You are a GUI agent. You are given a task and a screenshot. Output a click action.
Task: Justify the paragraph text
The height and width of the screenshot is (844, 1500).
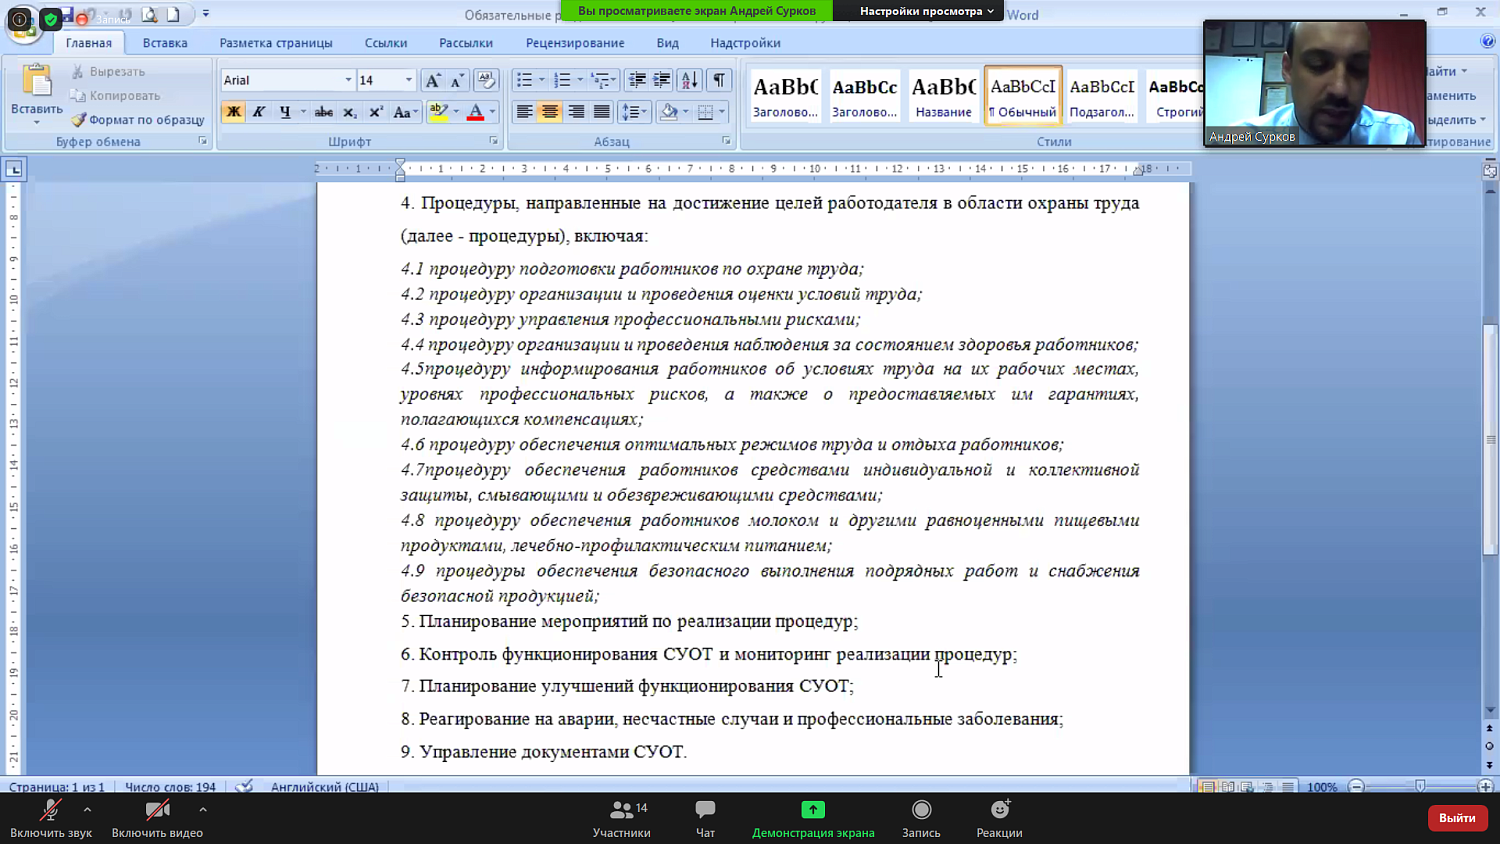pos(601,112)
